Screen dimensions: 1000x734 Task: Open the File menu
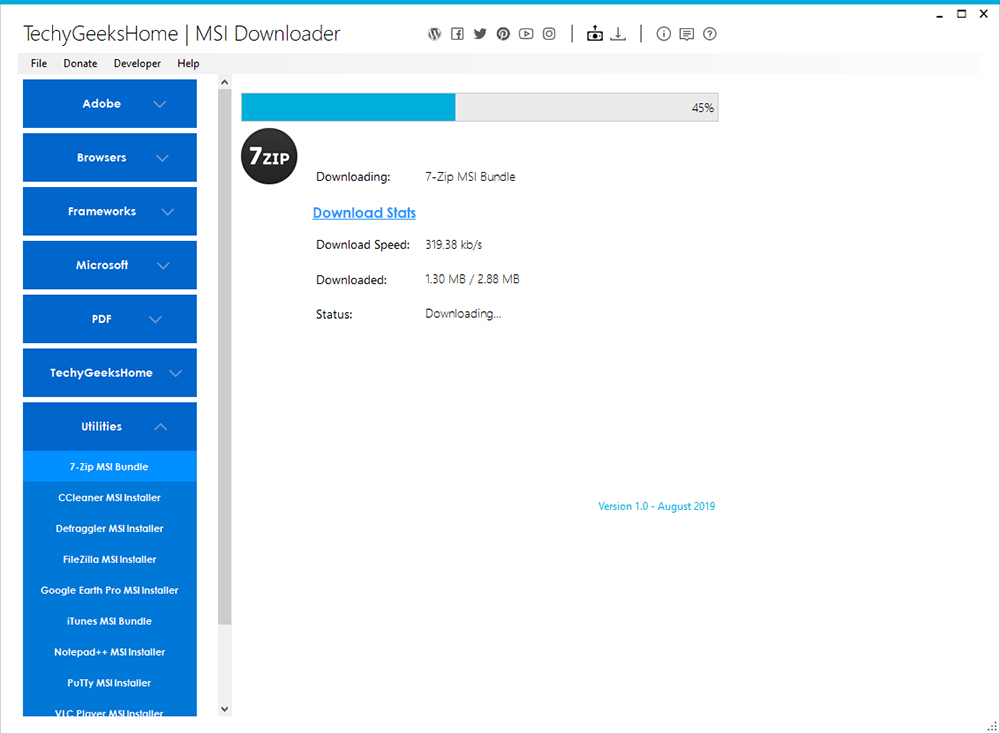coord(39,63)
